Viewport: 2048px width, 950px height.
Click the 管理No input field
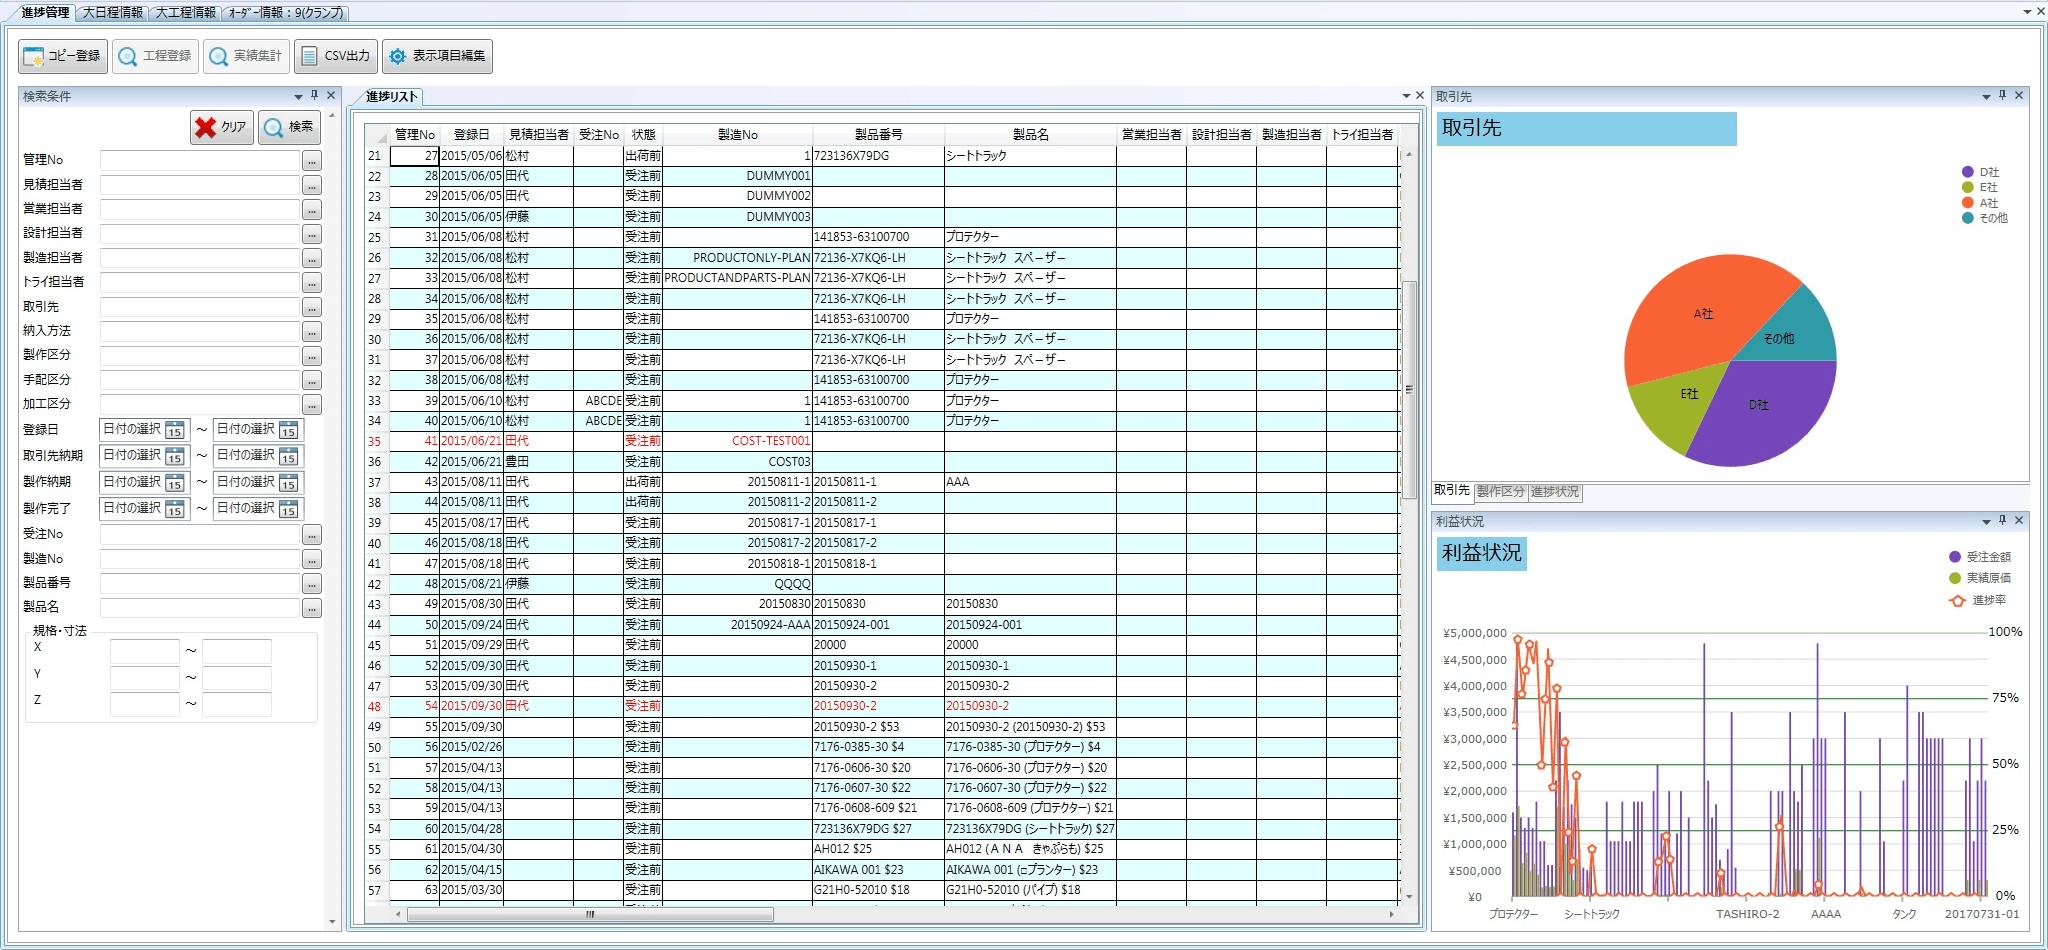click(200, 160)
